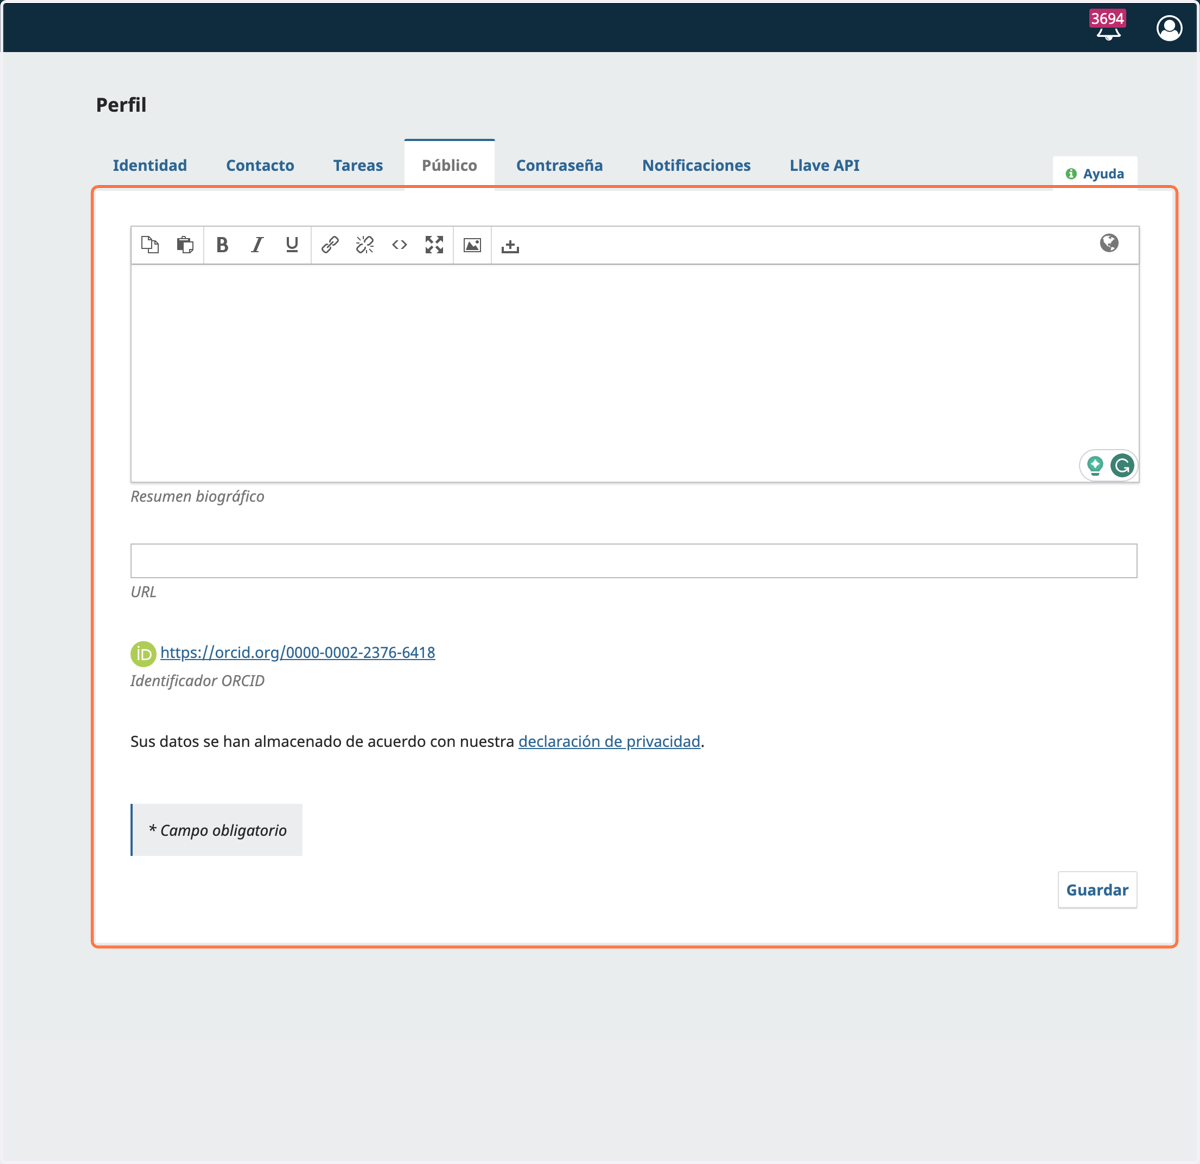
Task: Open declaración de privacidad link
Action: [x=609, y=741]
